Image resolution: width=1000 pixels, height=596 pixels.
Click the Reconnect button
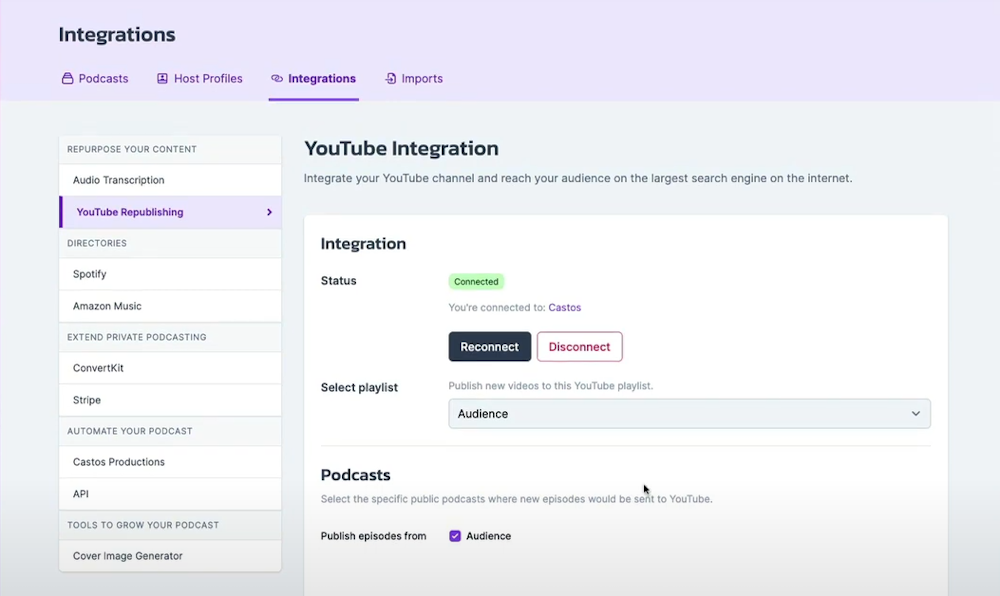coord(489,346)
